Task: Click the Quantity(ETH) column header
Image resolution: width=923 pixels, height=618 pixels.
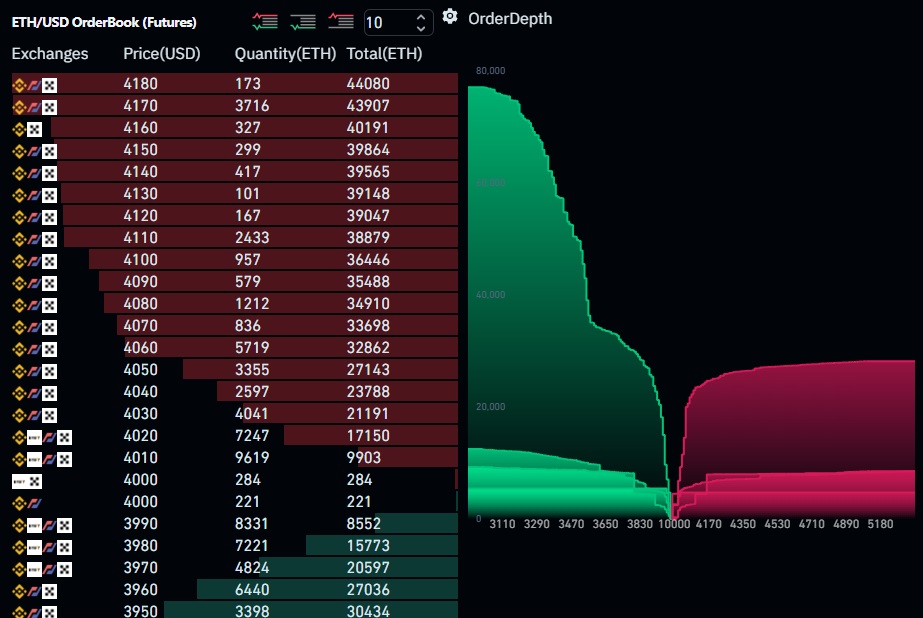Action: click(285, 54)
